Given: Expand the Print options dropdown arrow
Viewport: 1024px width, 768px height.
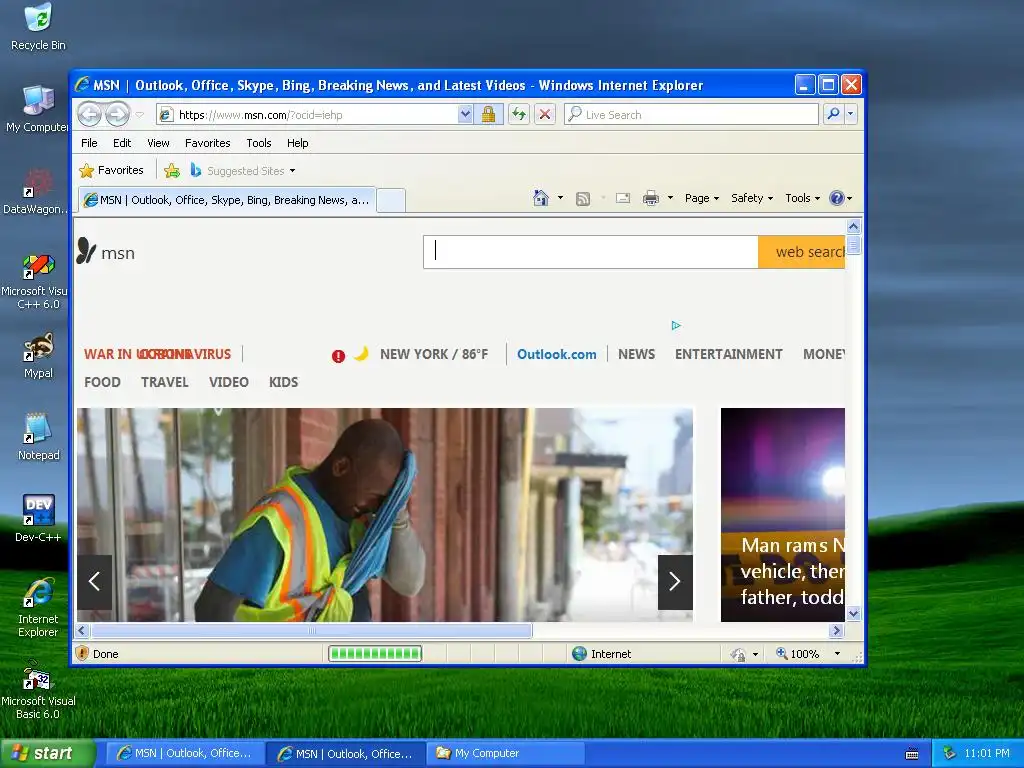Looking at the screenshot, I should (670, 198).
